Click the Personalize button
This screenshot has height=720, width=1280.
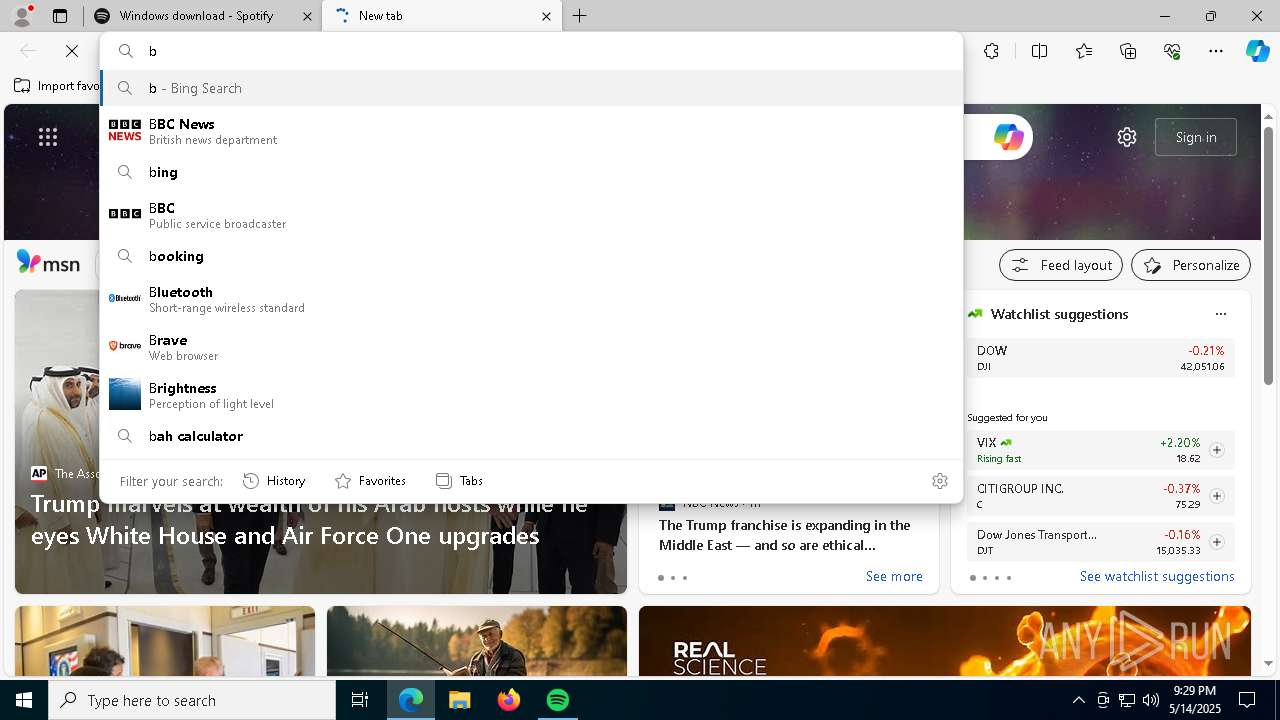click(1191, 265)
